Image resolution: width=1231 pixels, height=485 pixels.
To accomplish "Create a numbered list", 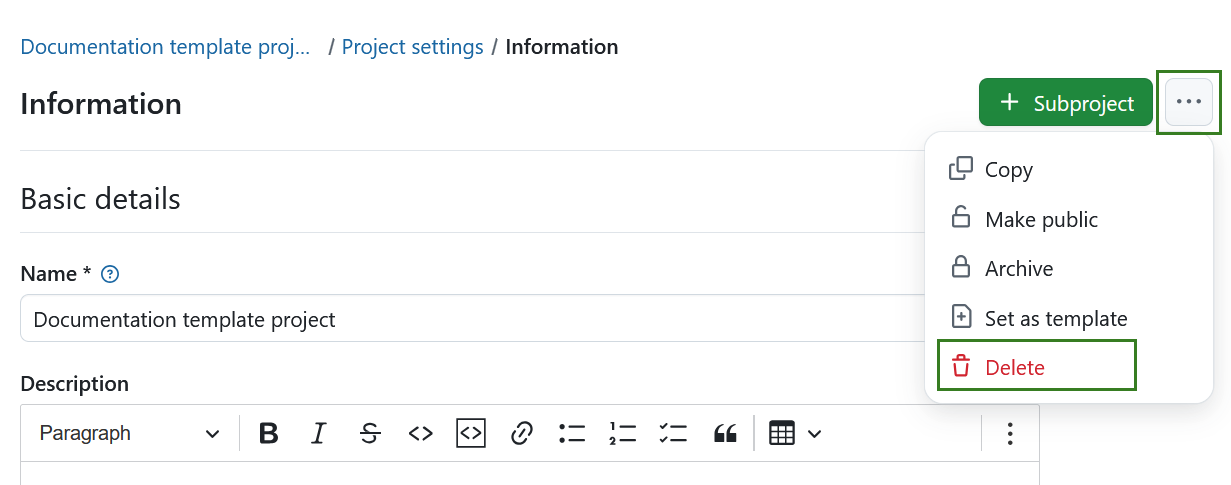I will pos(623,433).
